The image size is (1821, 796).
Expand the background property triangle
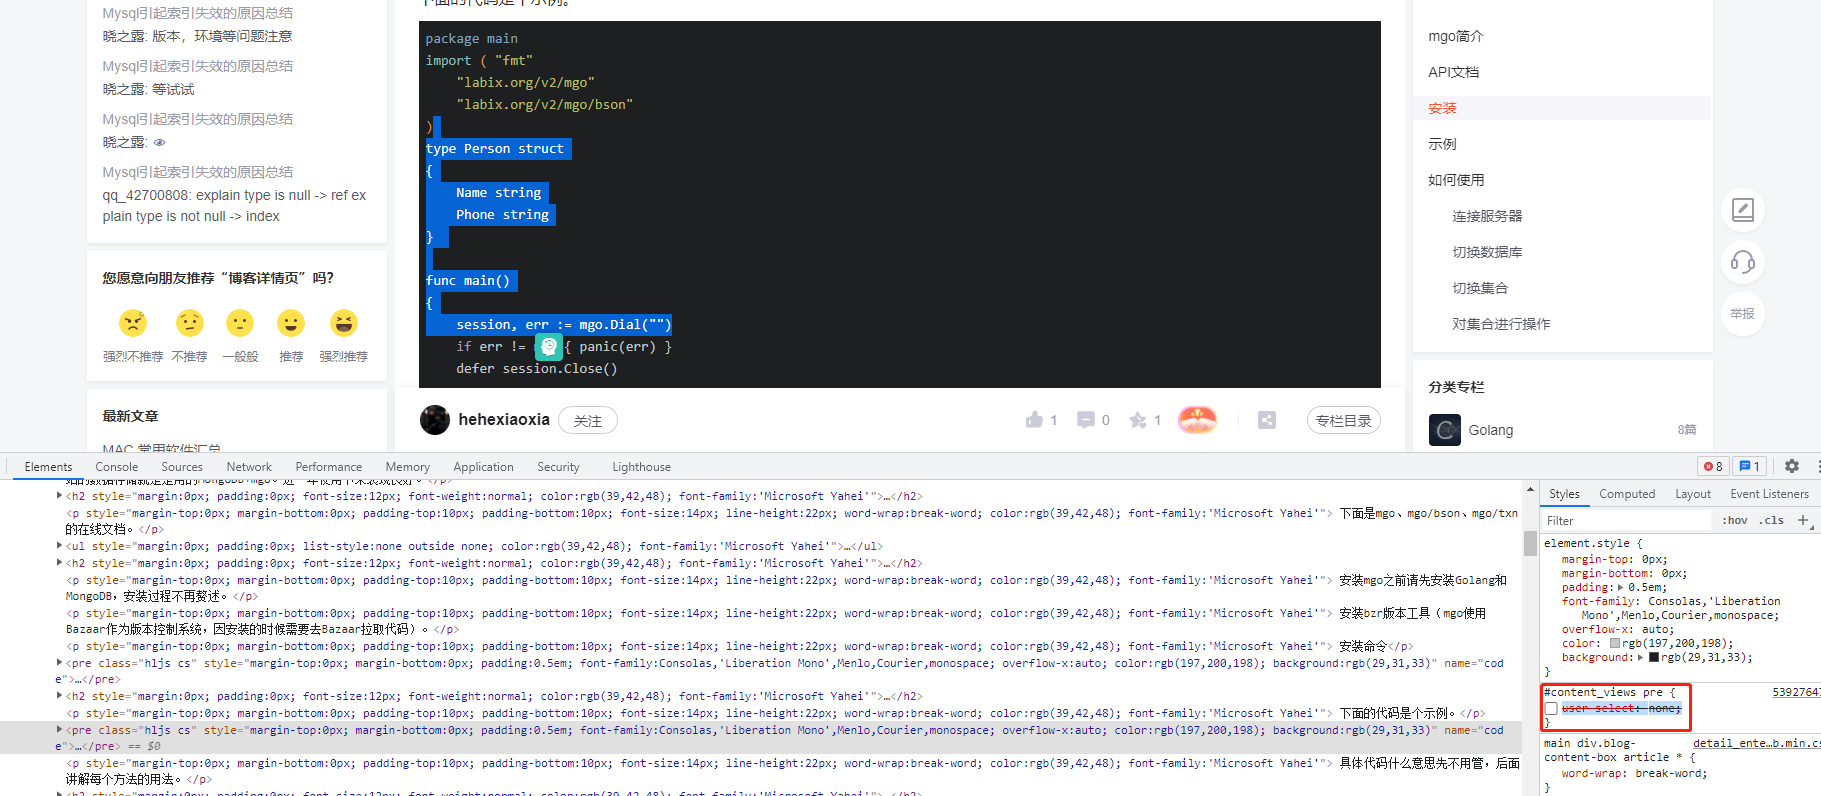point(1640,658)
